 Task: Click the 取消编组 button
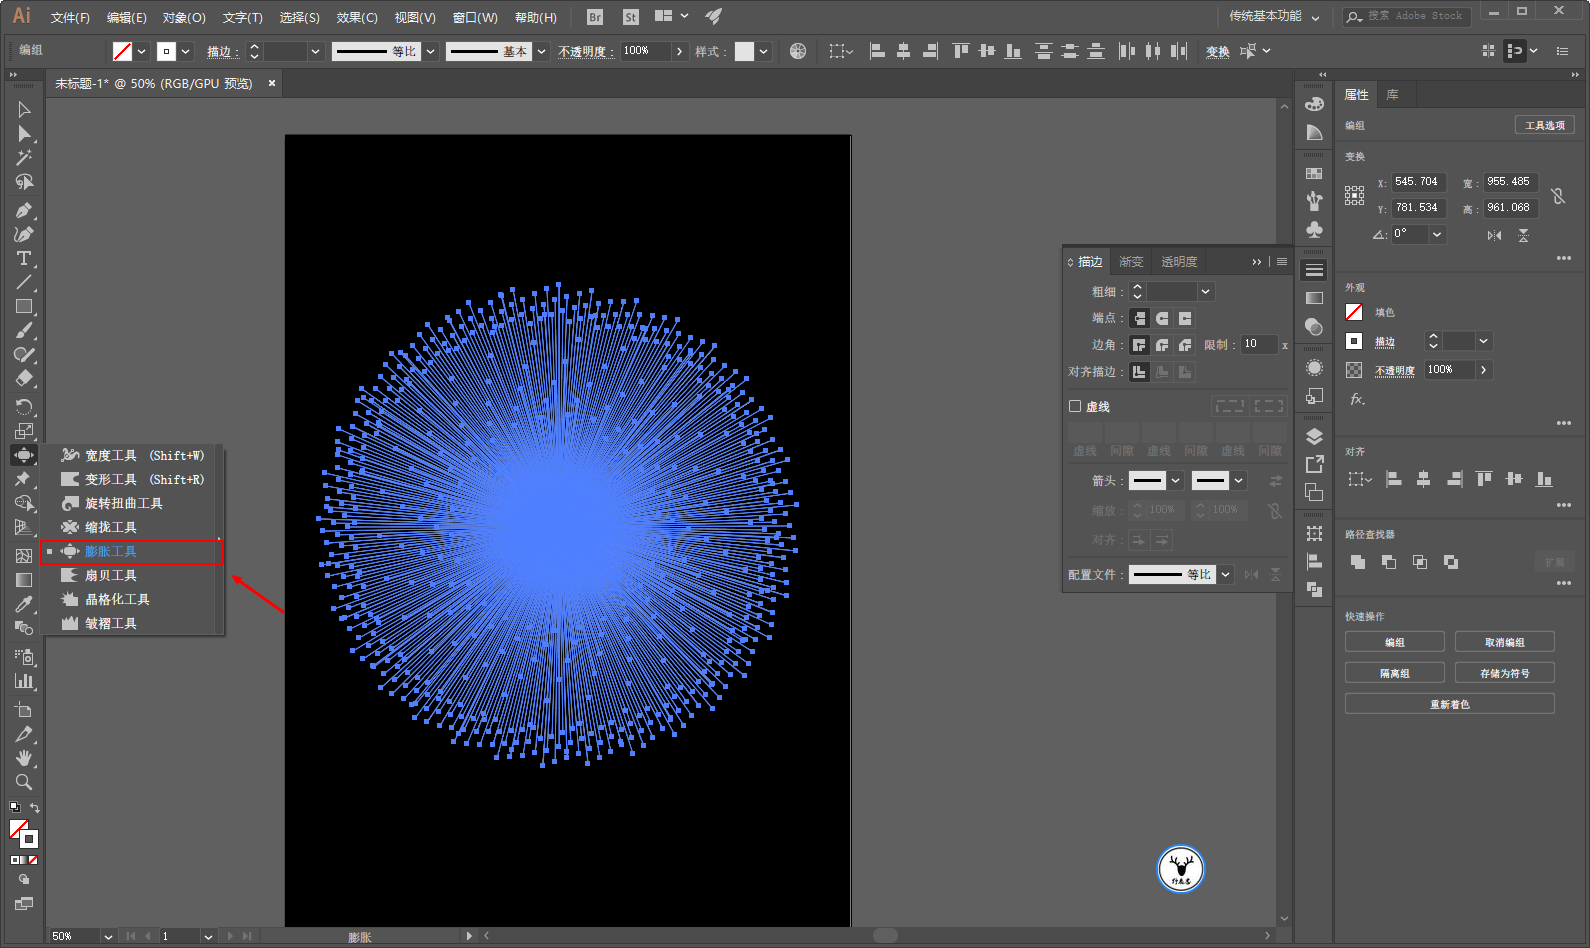click(1505, 642)
